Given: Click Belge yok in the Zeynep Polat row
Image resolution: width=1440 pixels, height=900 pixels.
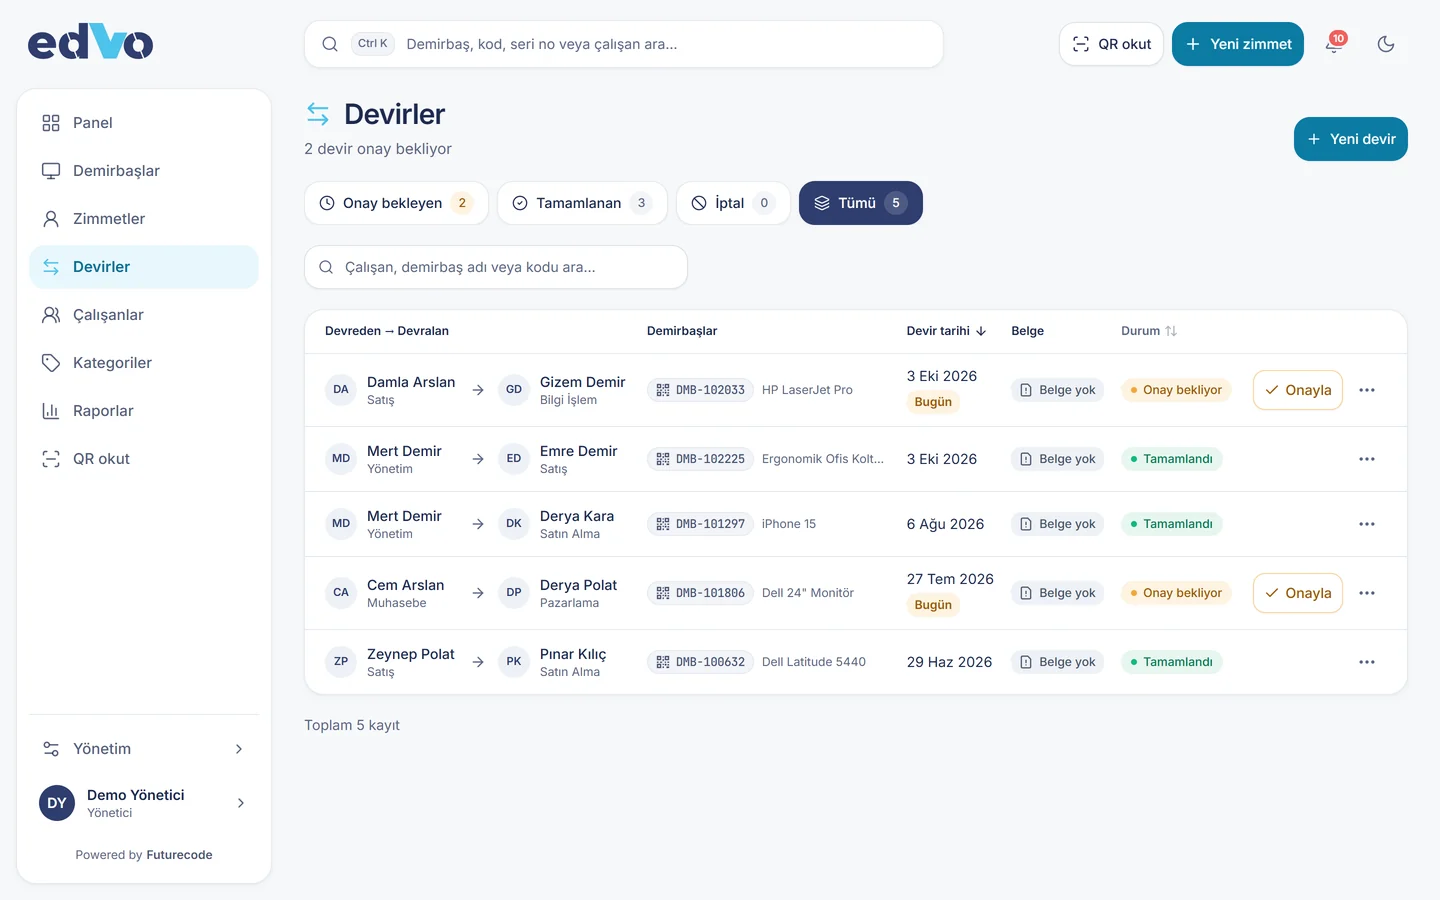Looking at the screenshot, I should pyautogui.click(x=1057, y=662).
